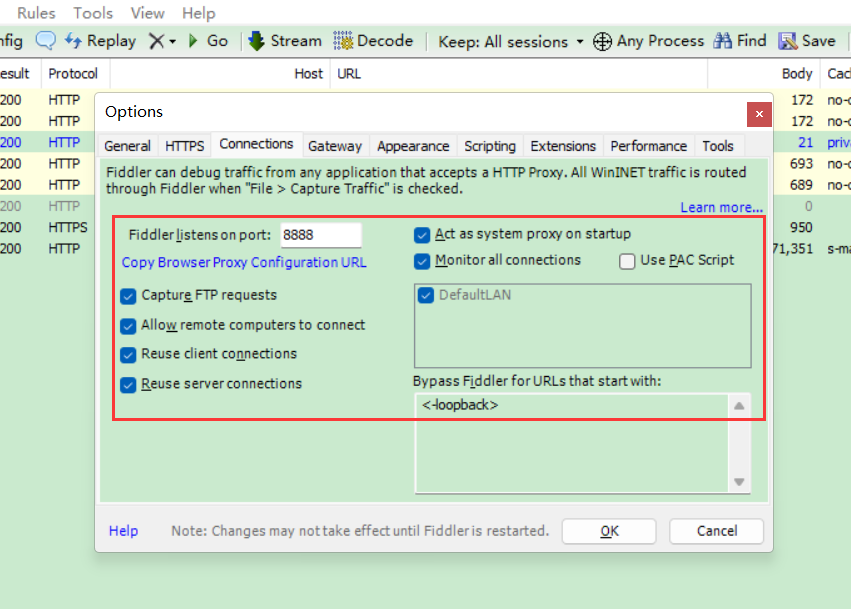Click the Save toolbar button
The image size is (851, 609).
pyautogui.click(x=807, y=41)
